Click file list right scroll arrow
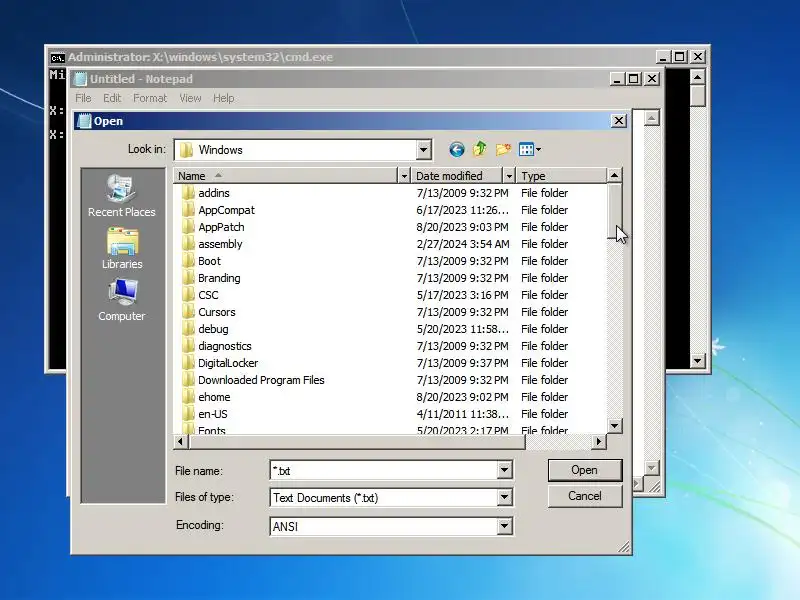800x600 pixels. pyautogui.click(x=599, y=442)
